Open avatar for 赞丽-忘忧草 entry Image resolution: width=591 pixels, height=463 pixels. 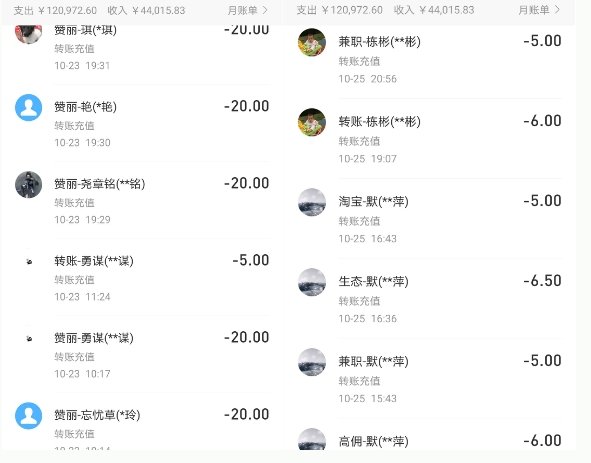(28, 415)
